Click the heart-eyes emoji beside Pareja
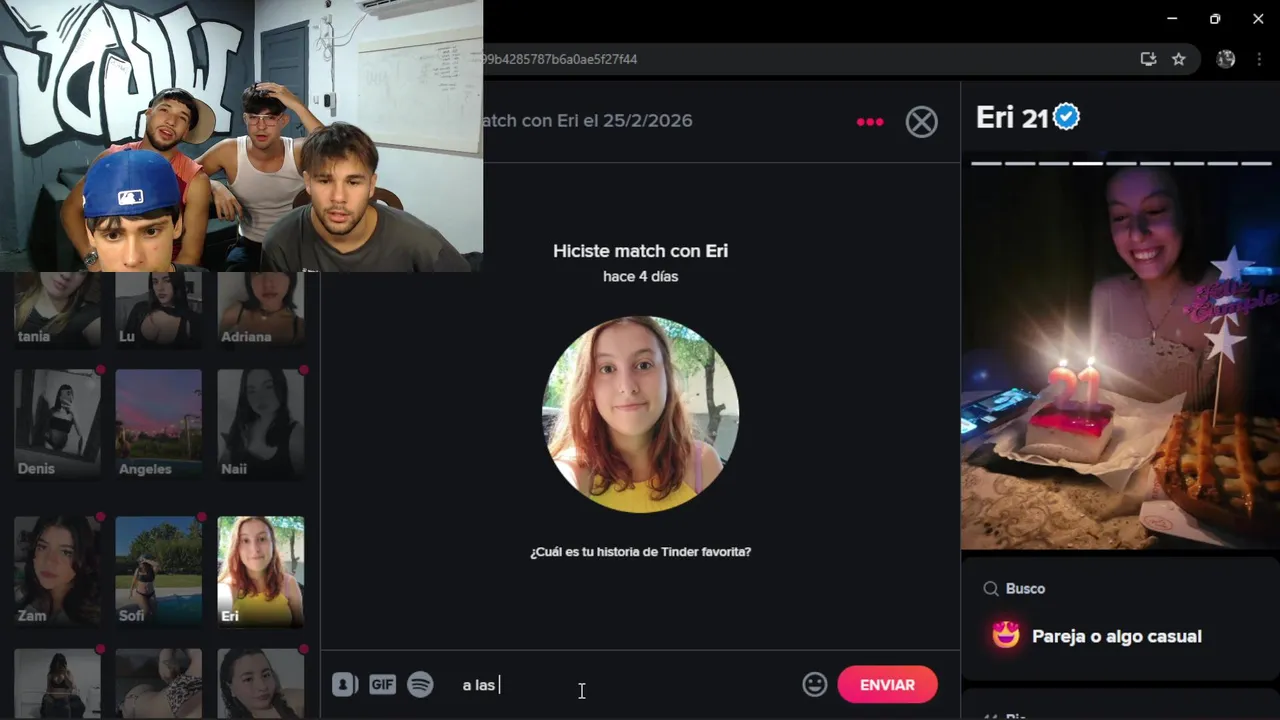Screen dimensions: 1280x720 1006,635
